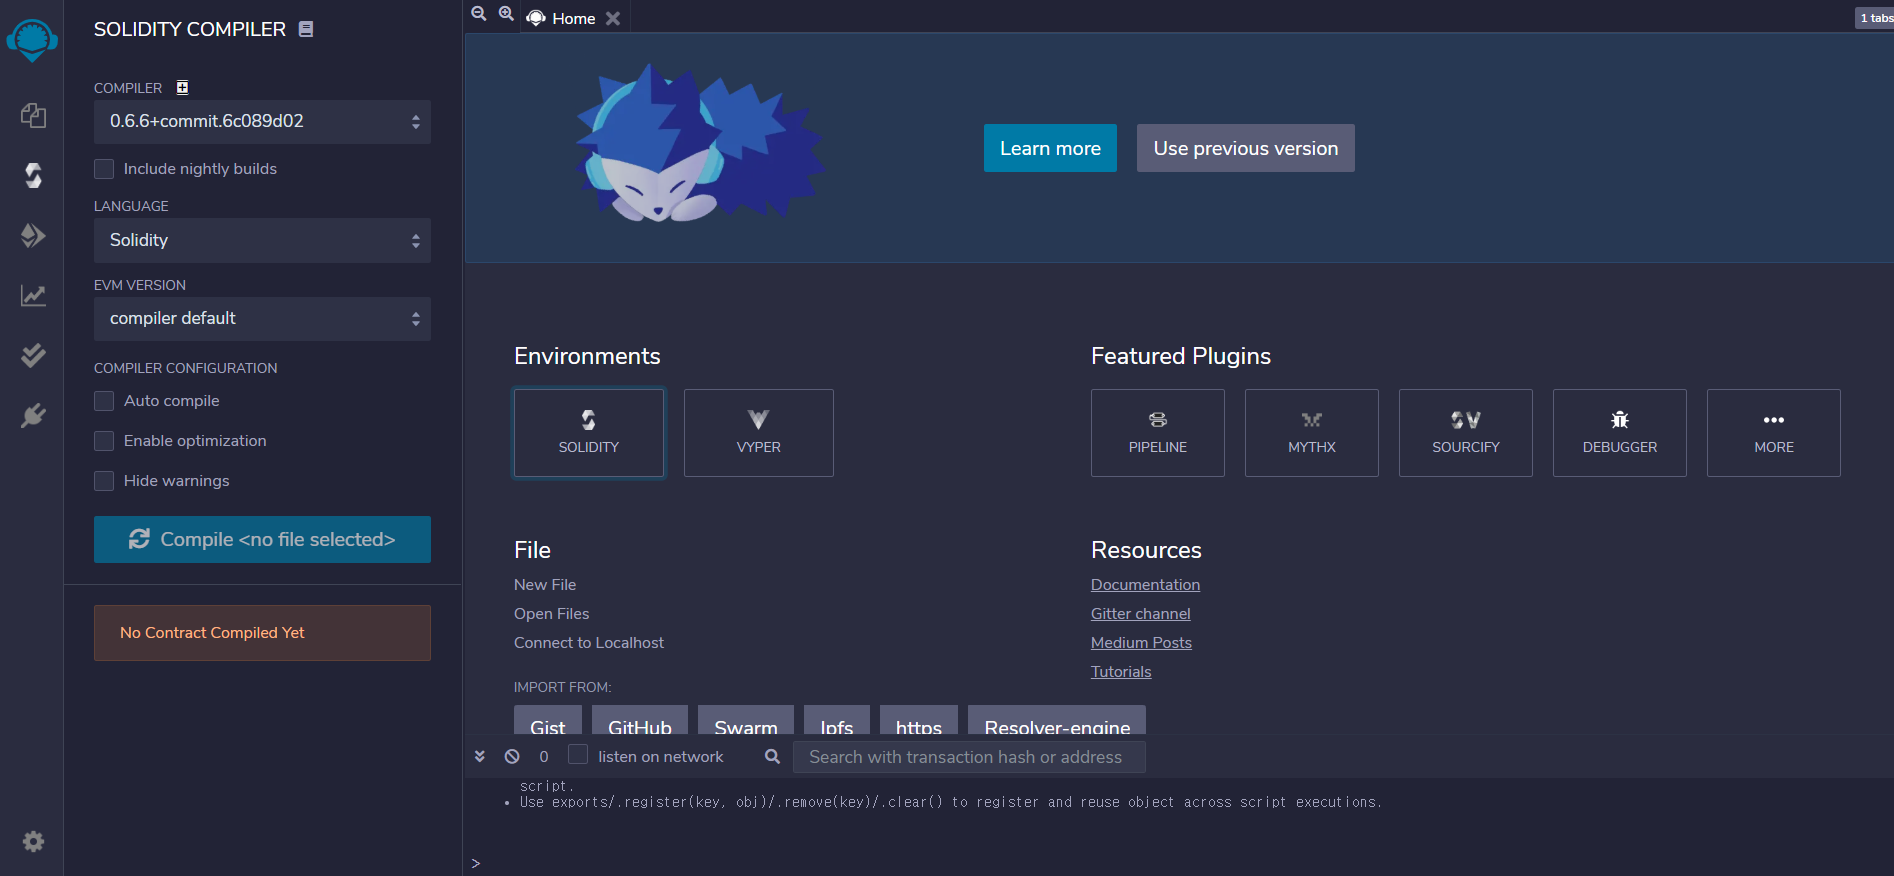Open the Analysis chart sidebar icon

click(x=33, y=296)
